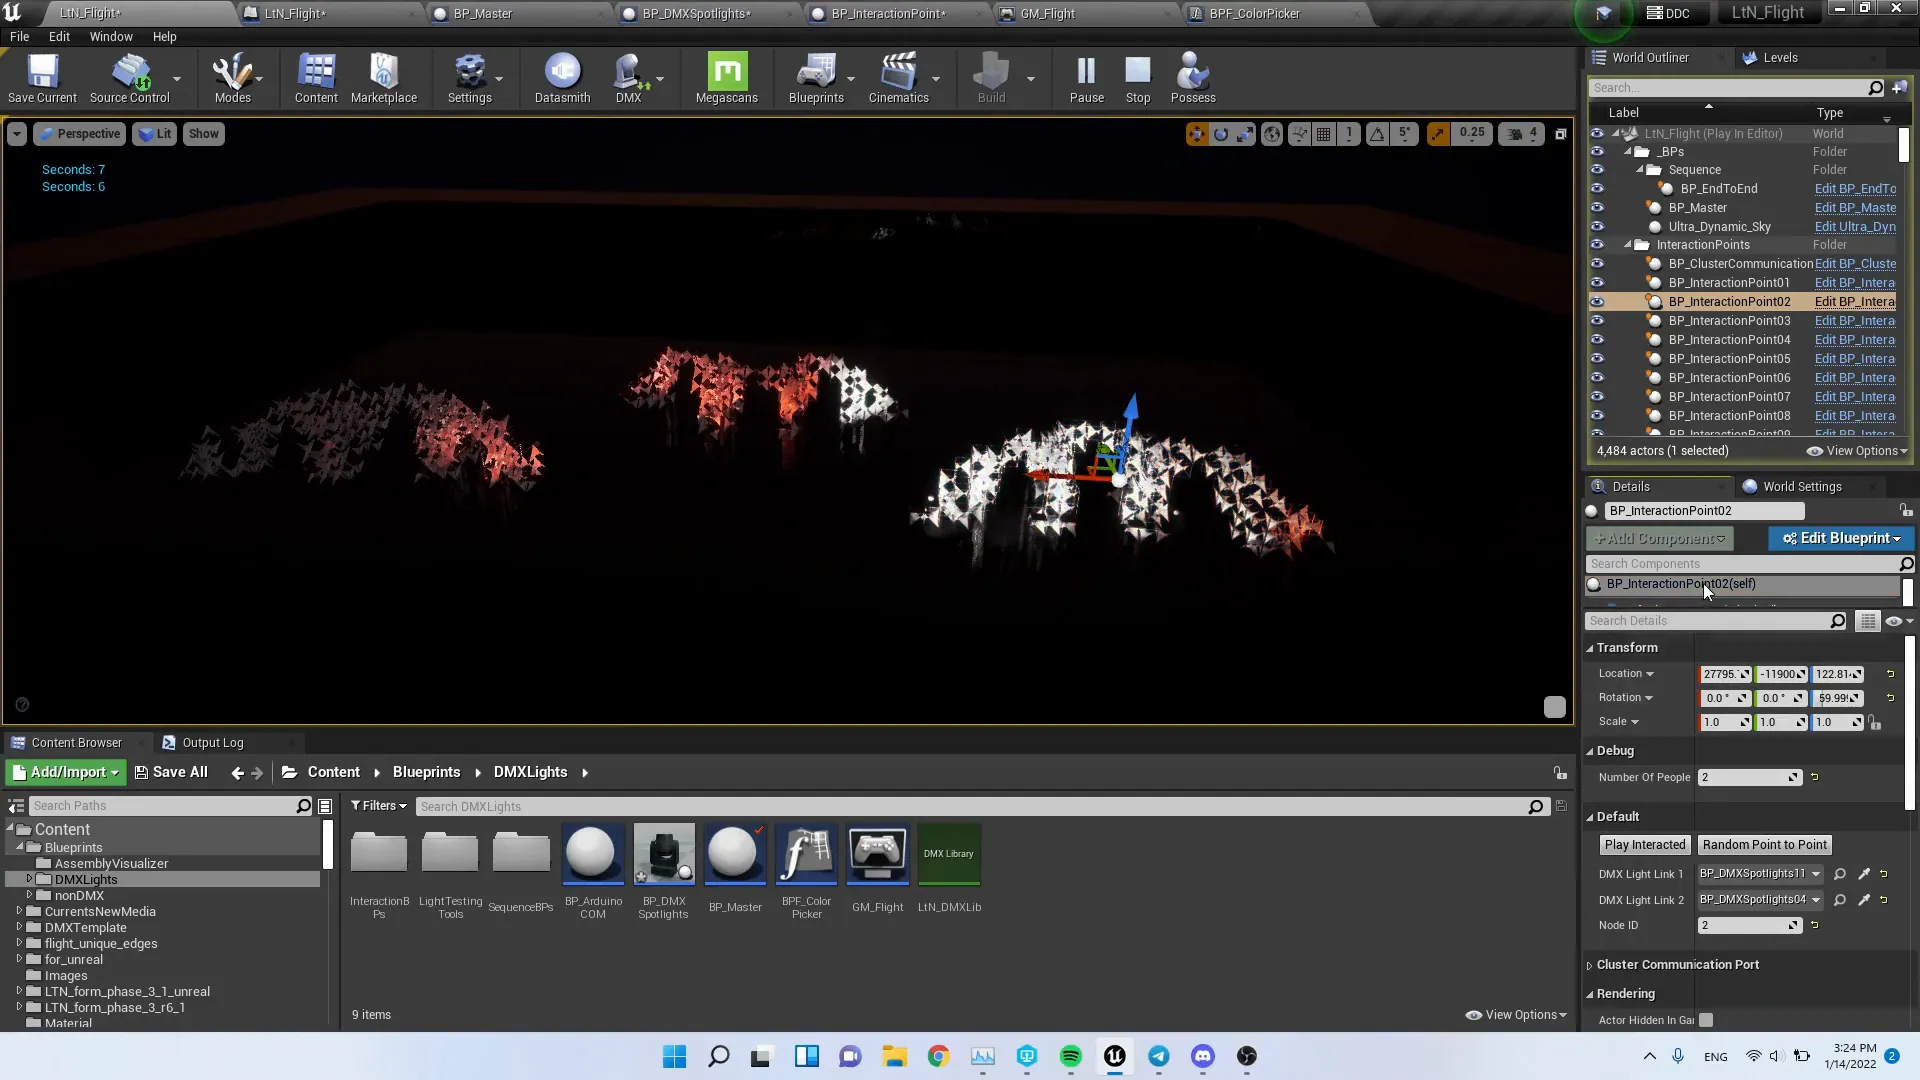The width and height of the screenshot is (1920, 1080).
Task: Click Cinematics toolbar icon
Action: [898, 78]
